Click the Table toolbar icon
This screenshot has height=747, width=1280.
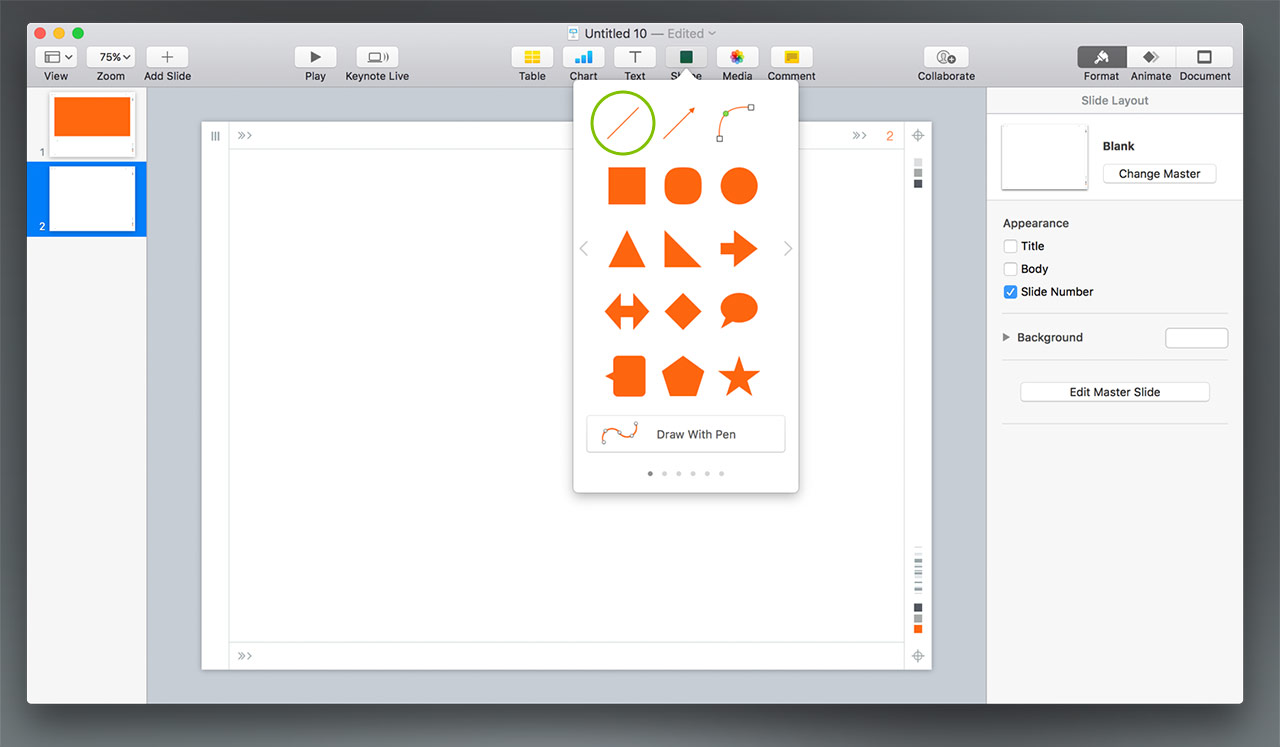532,58
